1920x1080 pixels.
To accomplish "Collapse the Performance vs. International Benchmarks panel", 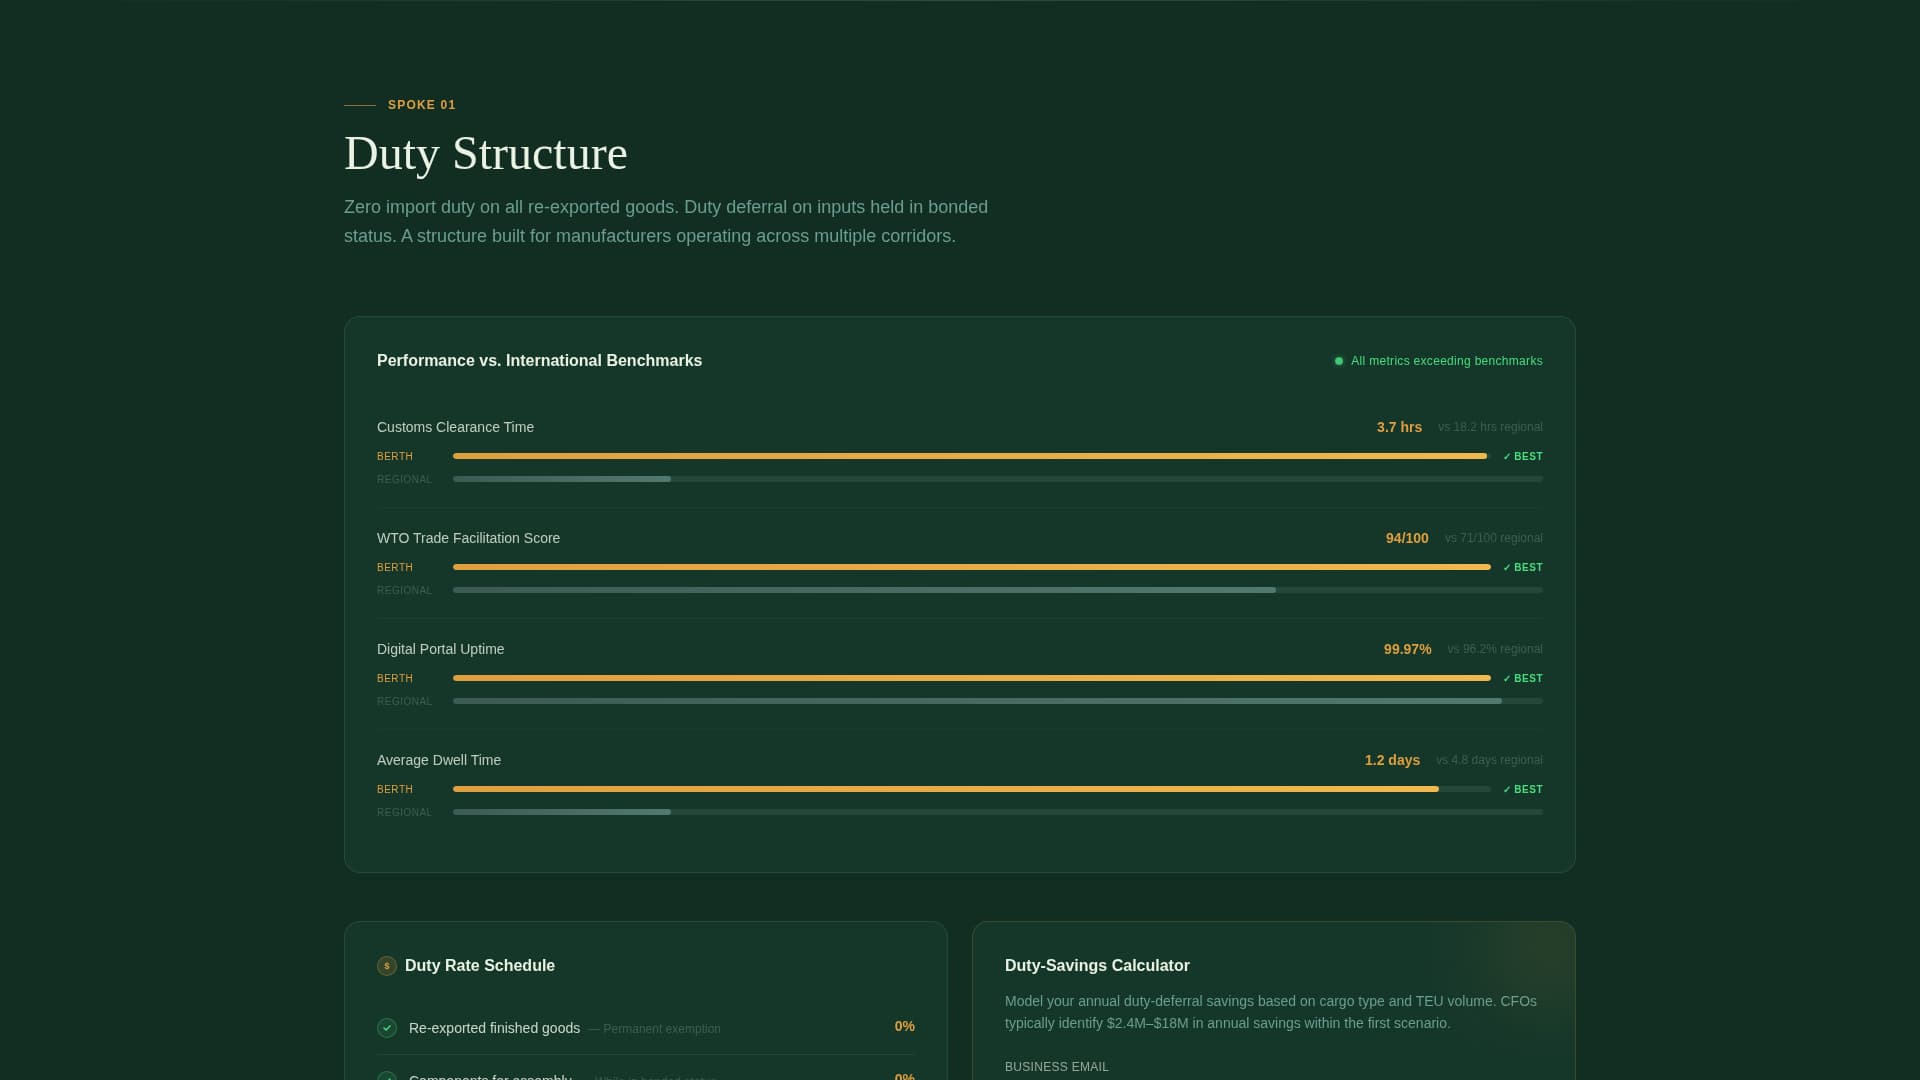I will click(x=539, y=361).
